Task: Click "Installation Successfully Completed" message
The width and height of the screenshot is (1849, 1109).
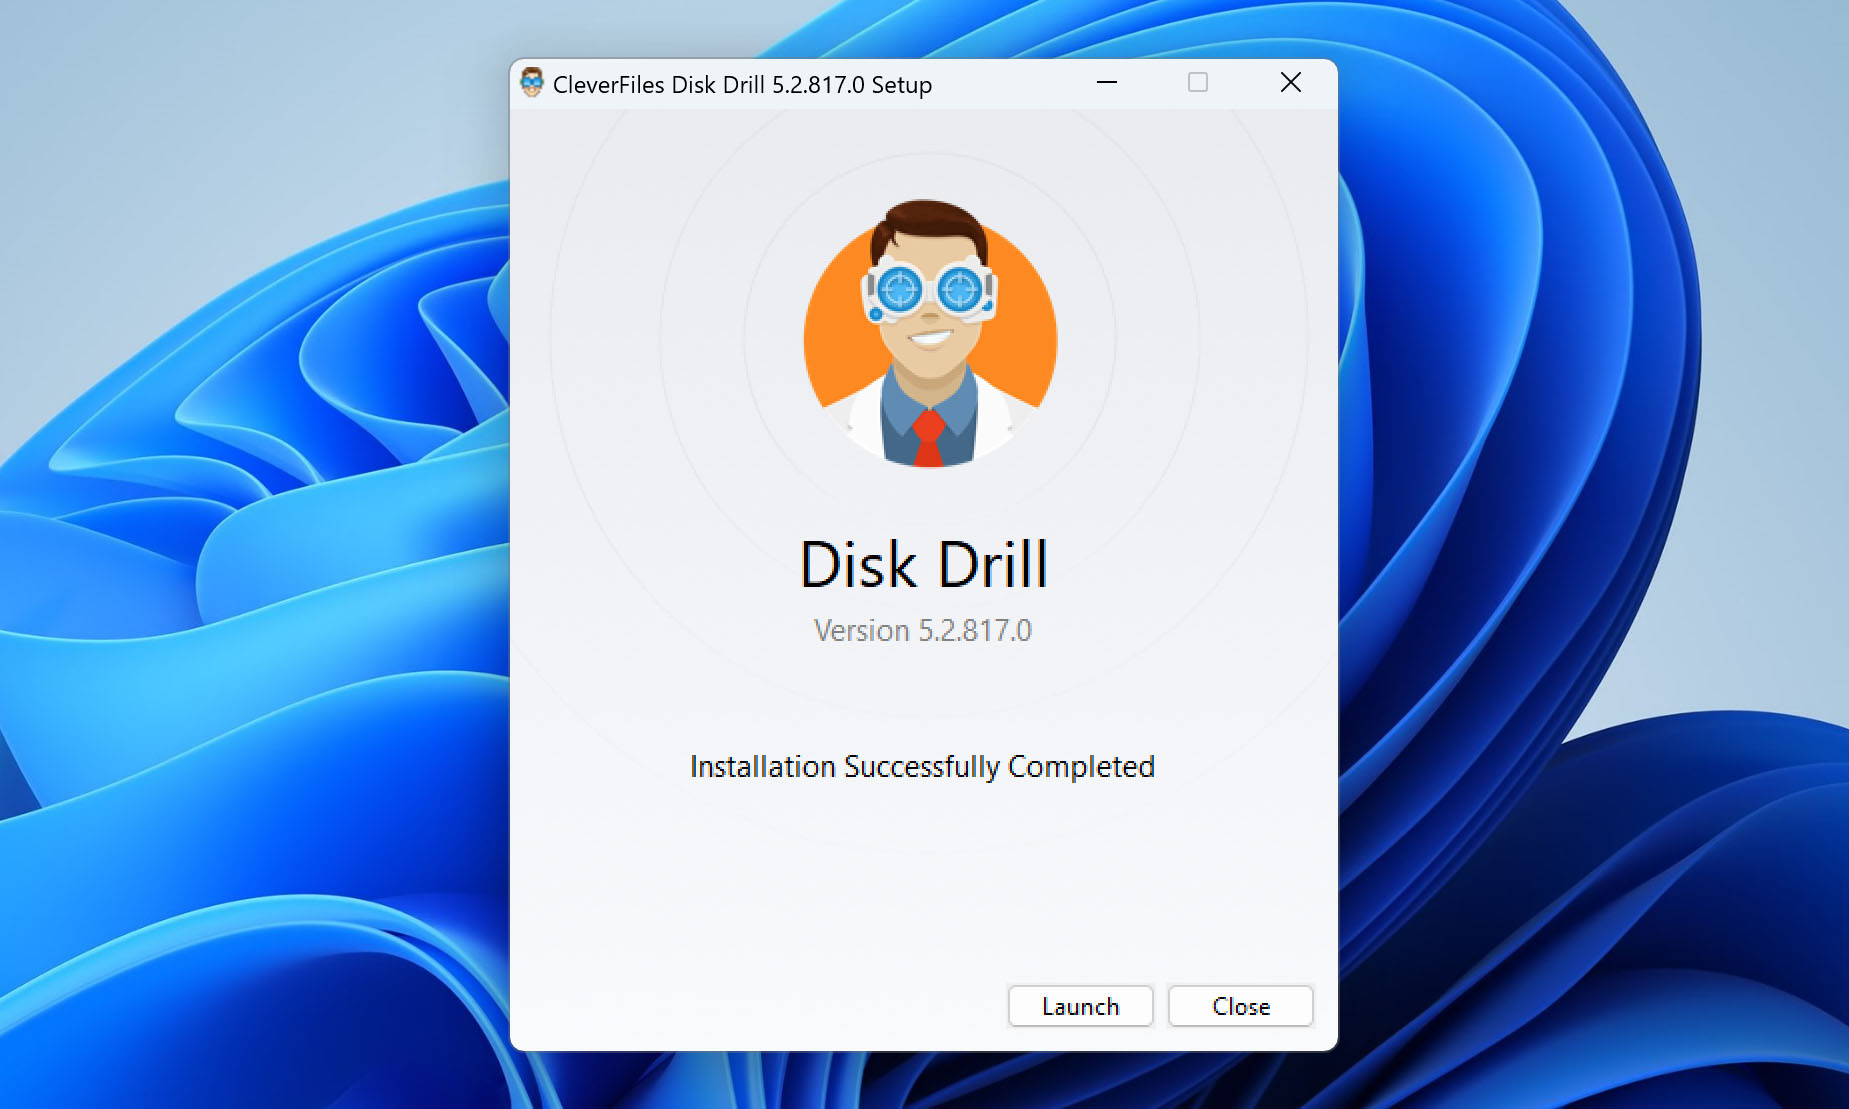Action: [922, 766]
